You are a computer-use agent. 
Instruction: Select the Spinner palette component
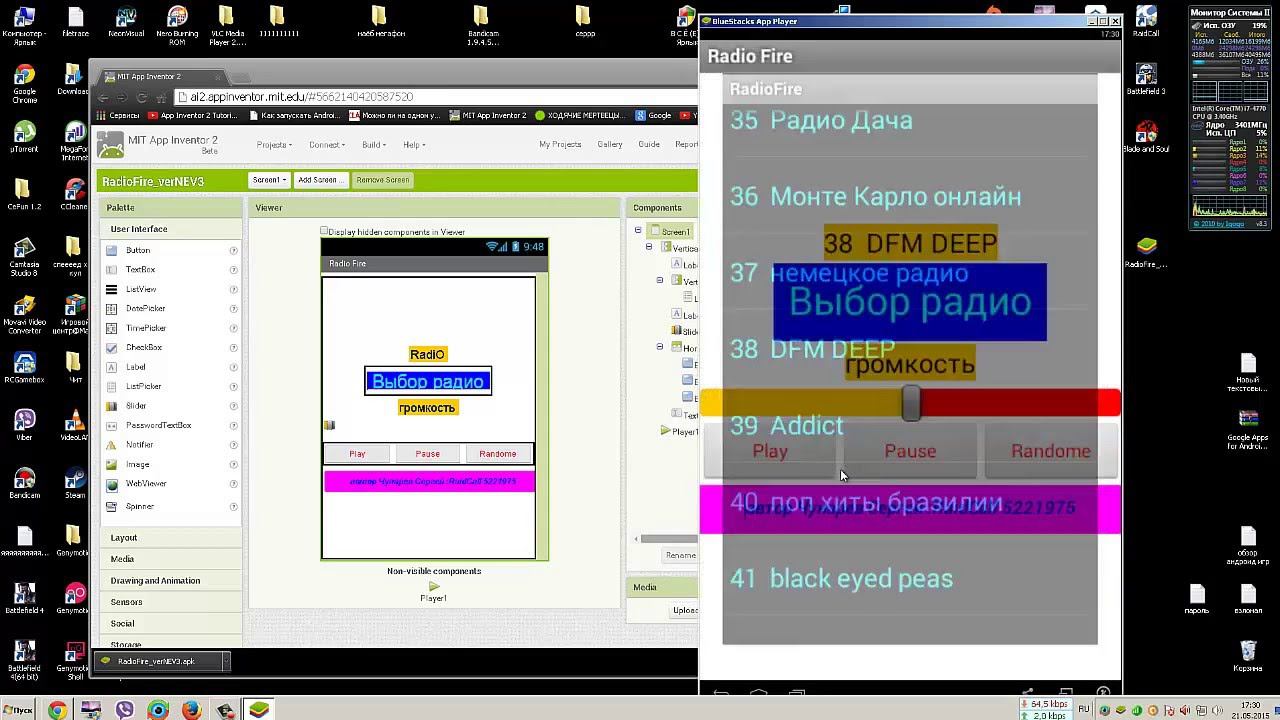(139, 507)
